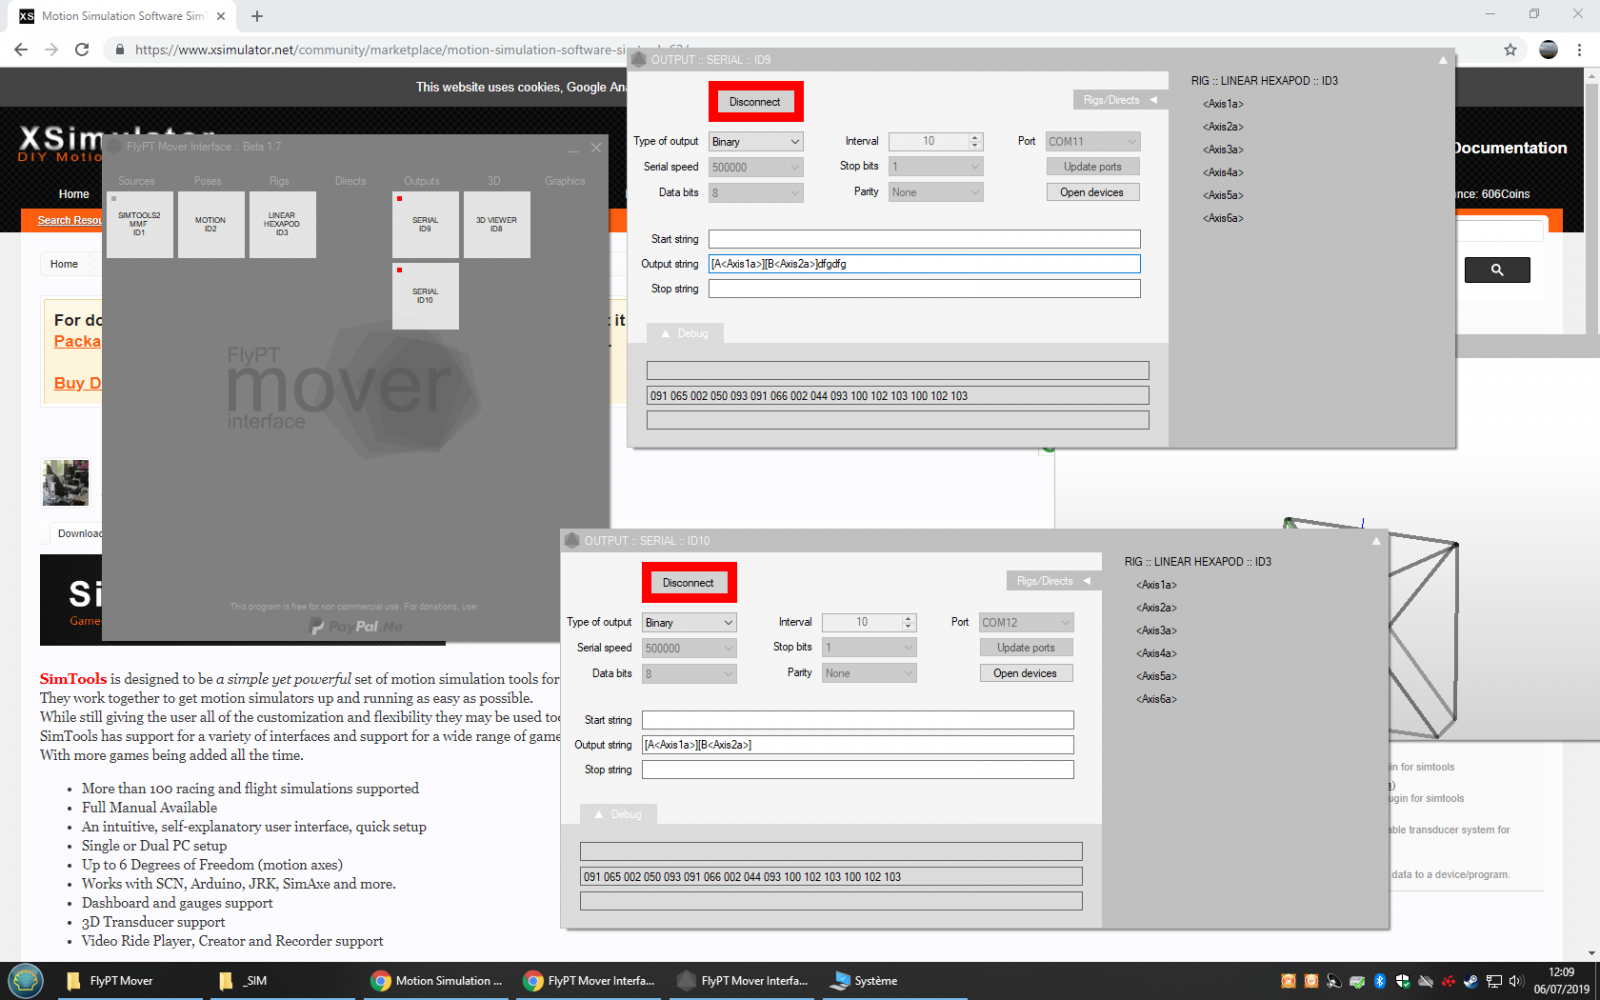
Task: Open the 3D VIEWER ID8 module
Action: 497,224
